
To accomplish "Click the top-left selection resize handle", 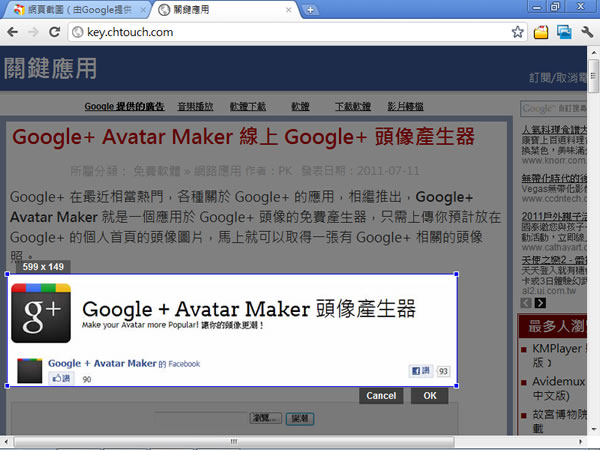I will click(7, 274).
